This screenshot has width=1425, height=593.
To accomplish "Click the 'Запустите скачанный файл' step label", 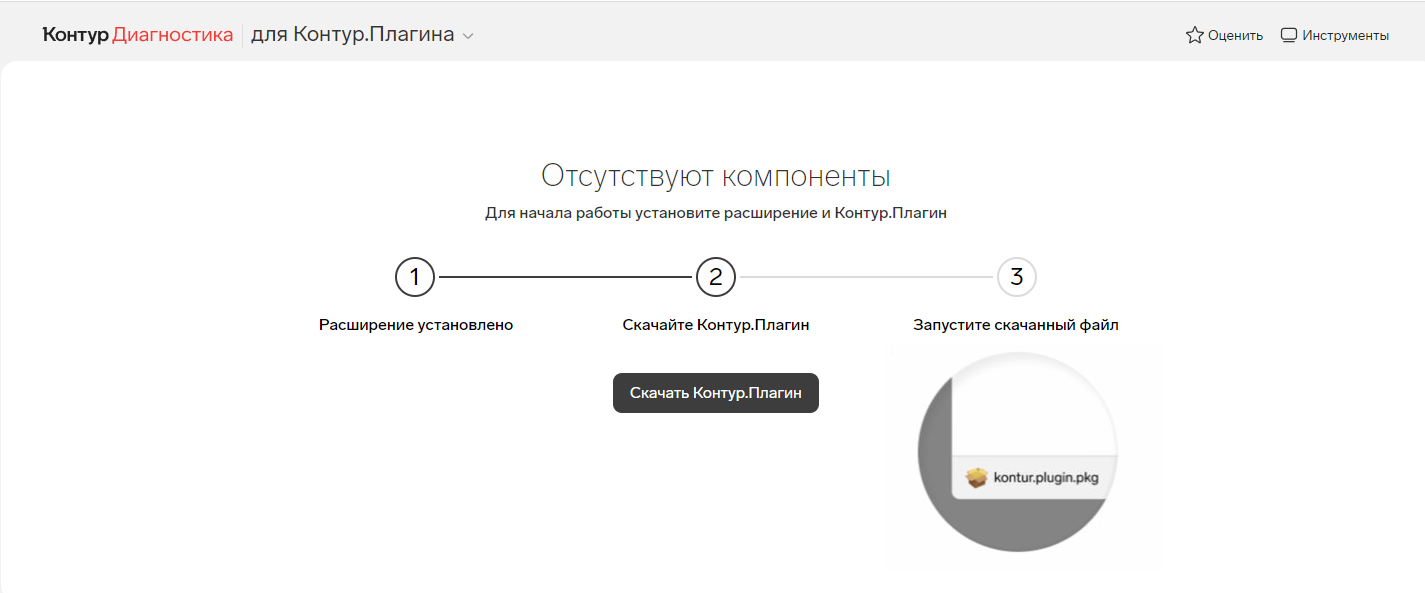I will [x=1016, y=325].
